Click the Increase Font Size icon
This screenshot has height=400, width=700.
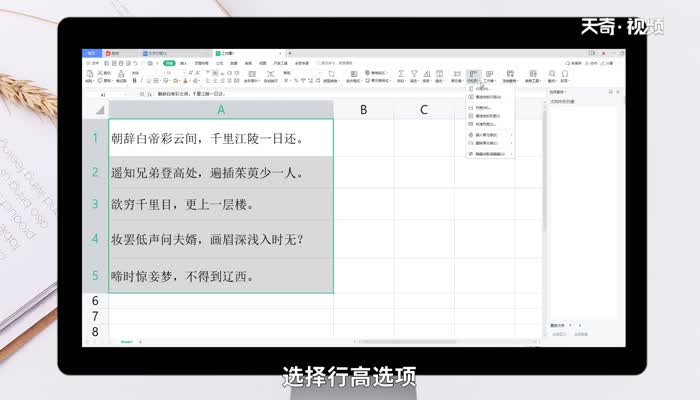[x=191, y=73]
